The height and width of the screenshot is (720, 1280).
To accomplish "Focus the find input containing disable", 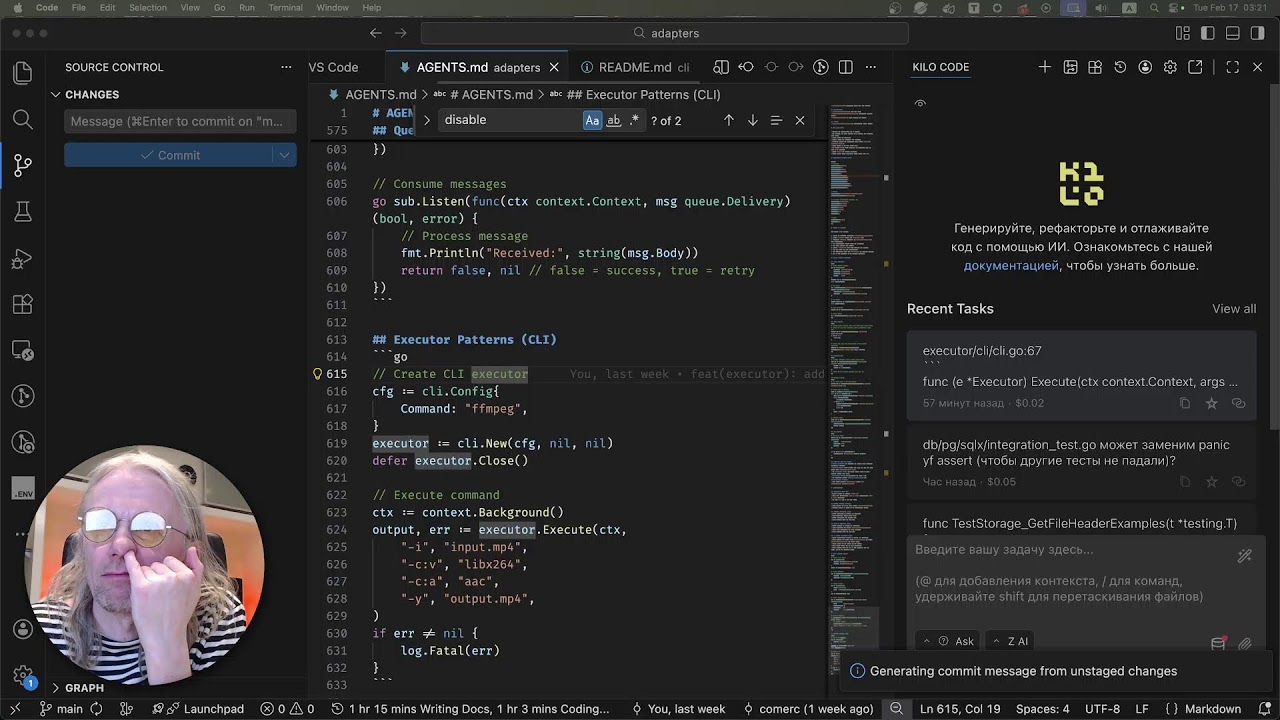I will (x=510, y=120).
